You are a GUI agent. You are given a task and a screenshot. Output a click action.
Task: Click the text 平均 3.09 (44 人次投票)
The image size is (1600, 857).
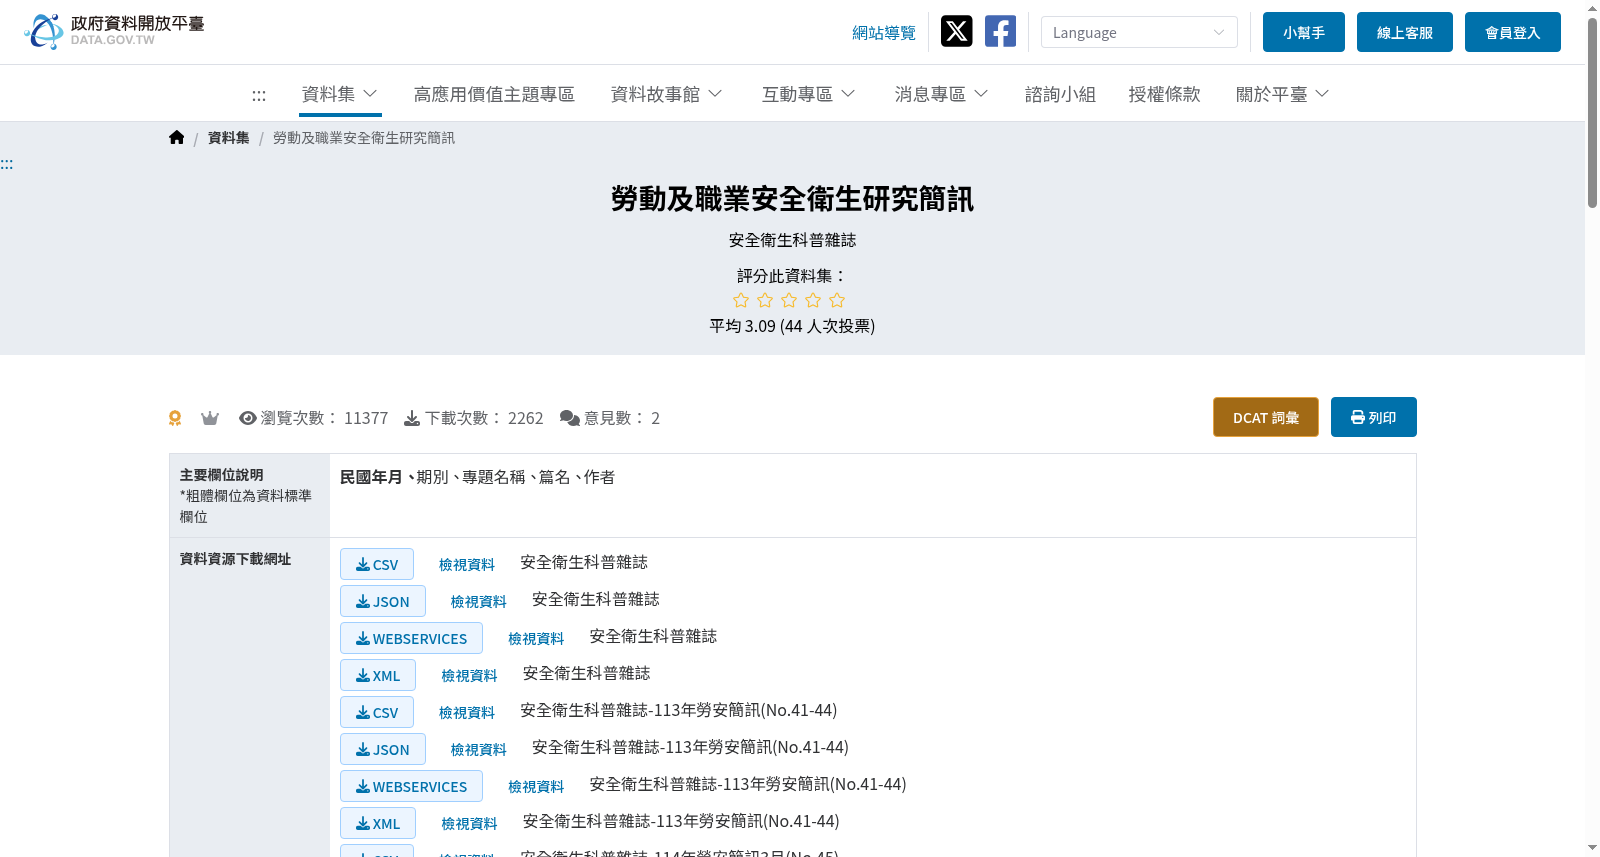[792, 326]
